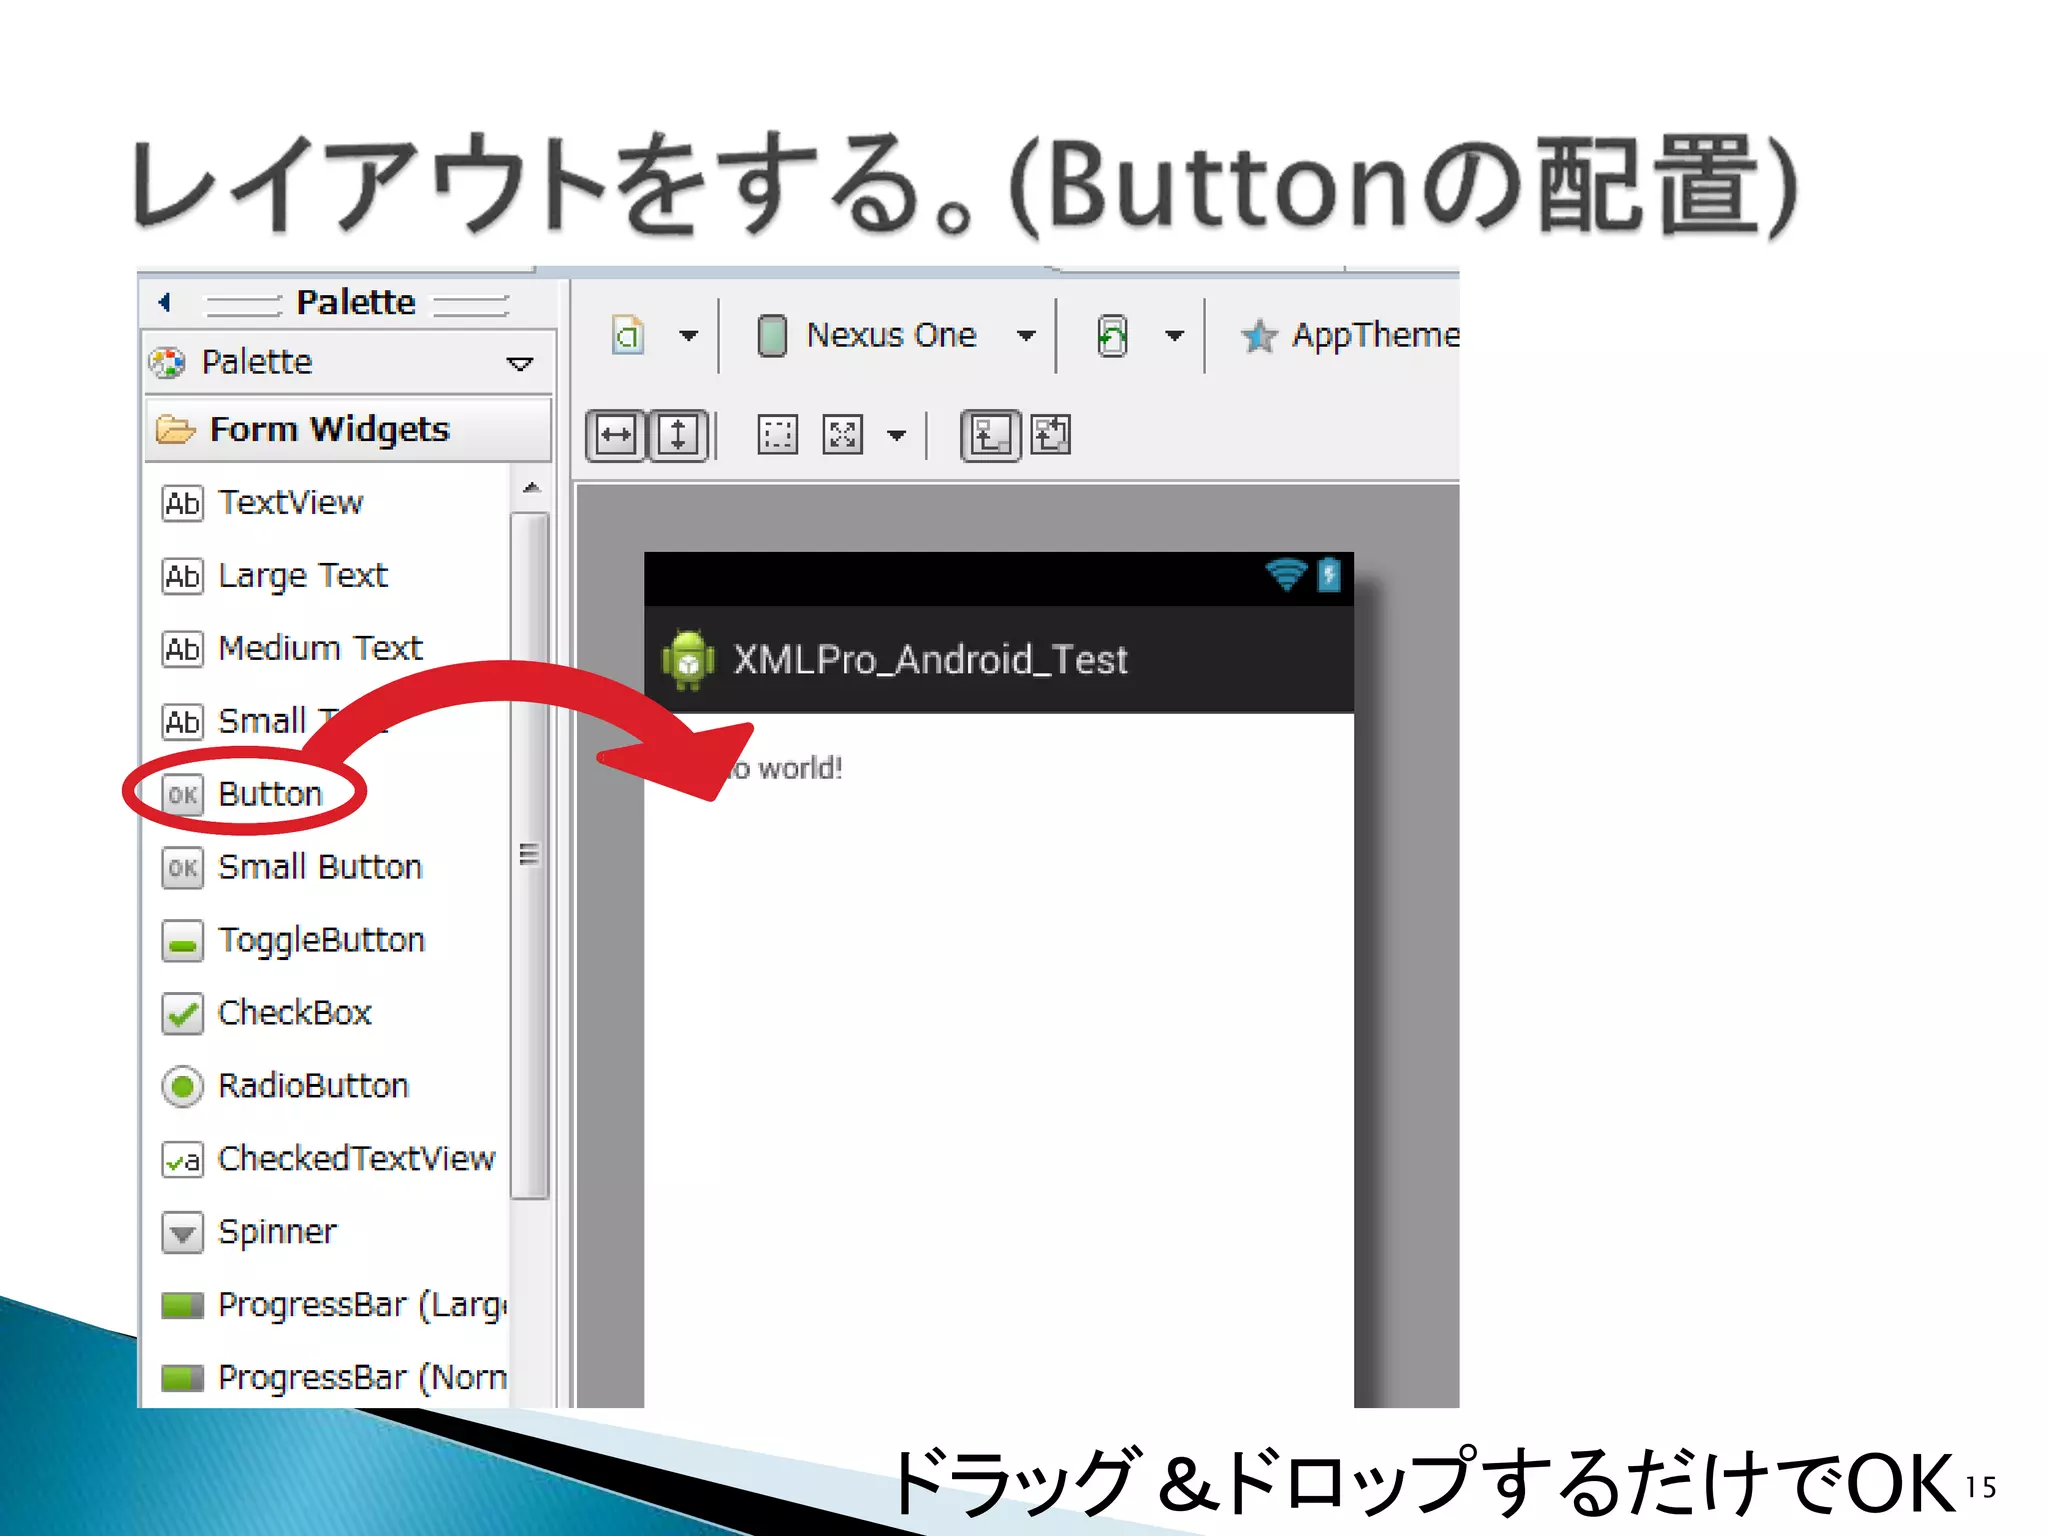The image size is (2048, 1536).
Task: Click the CheckedTextView icon
Action: (182, 1160)
